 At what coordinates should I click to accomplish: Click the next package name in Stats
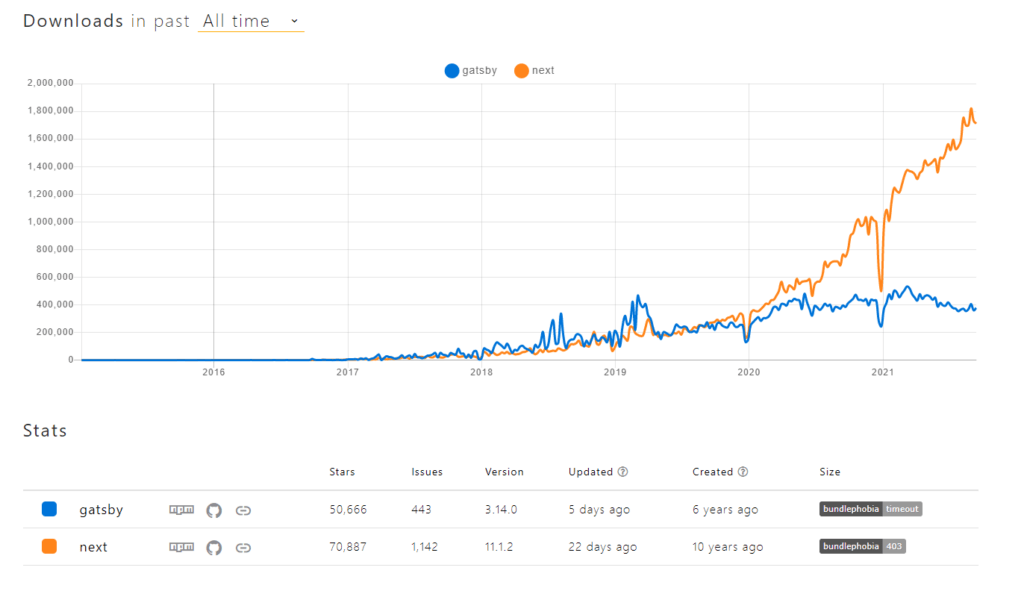pos(93,547)
